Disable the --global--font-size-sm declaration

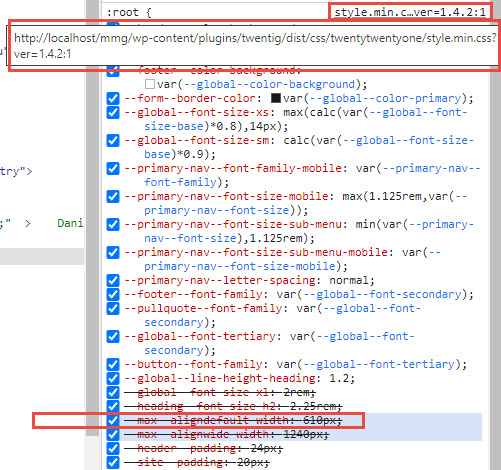point(113,140)
